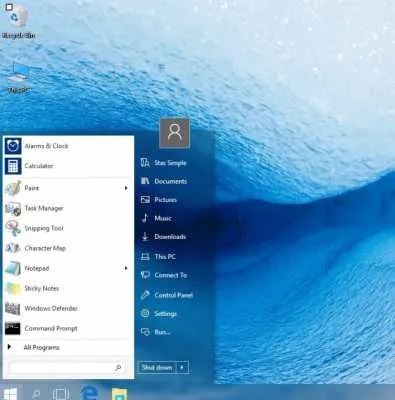Viewport: 395px width, 400px height.
Task: Click the user account picture
Action: pyautogui.click(x=175, y=132)
